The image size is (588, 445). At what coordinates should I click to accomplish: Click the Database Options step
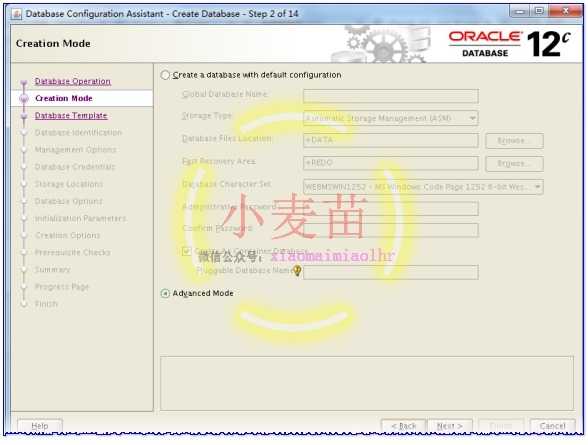click(69, 201)
